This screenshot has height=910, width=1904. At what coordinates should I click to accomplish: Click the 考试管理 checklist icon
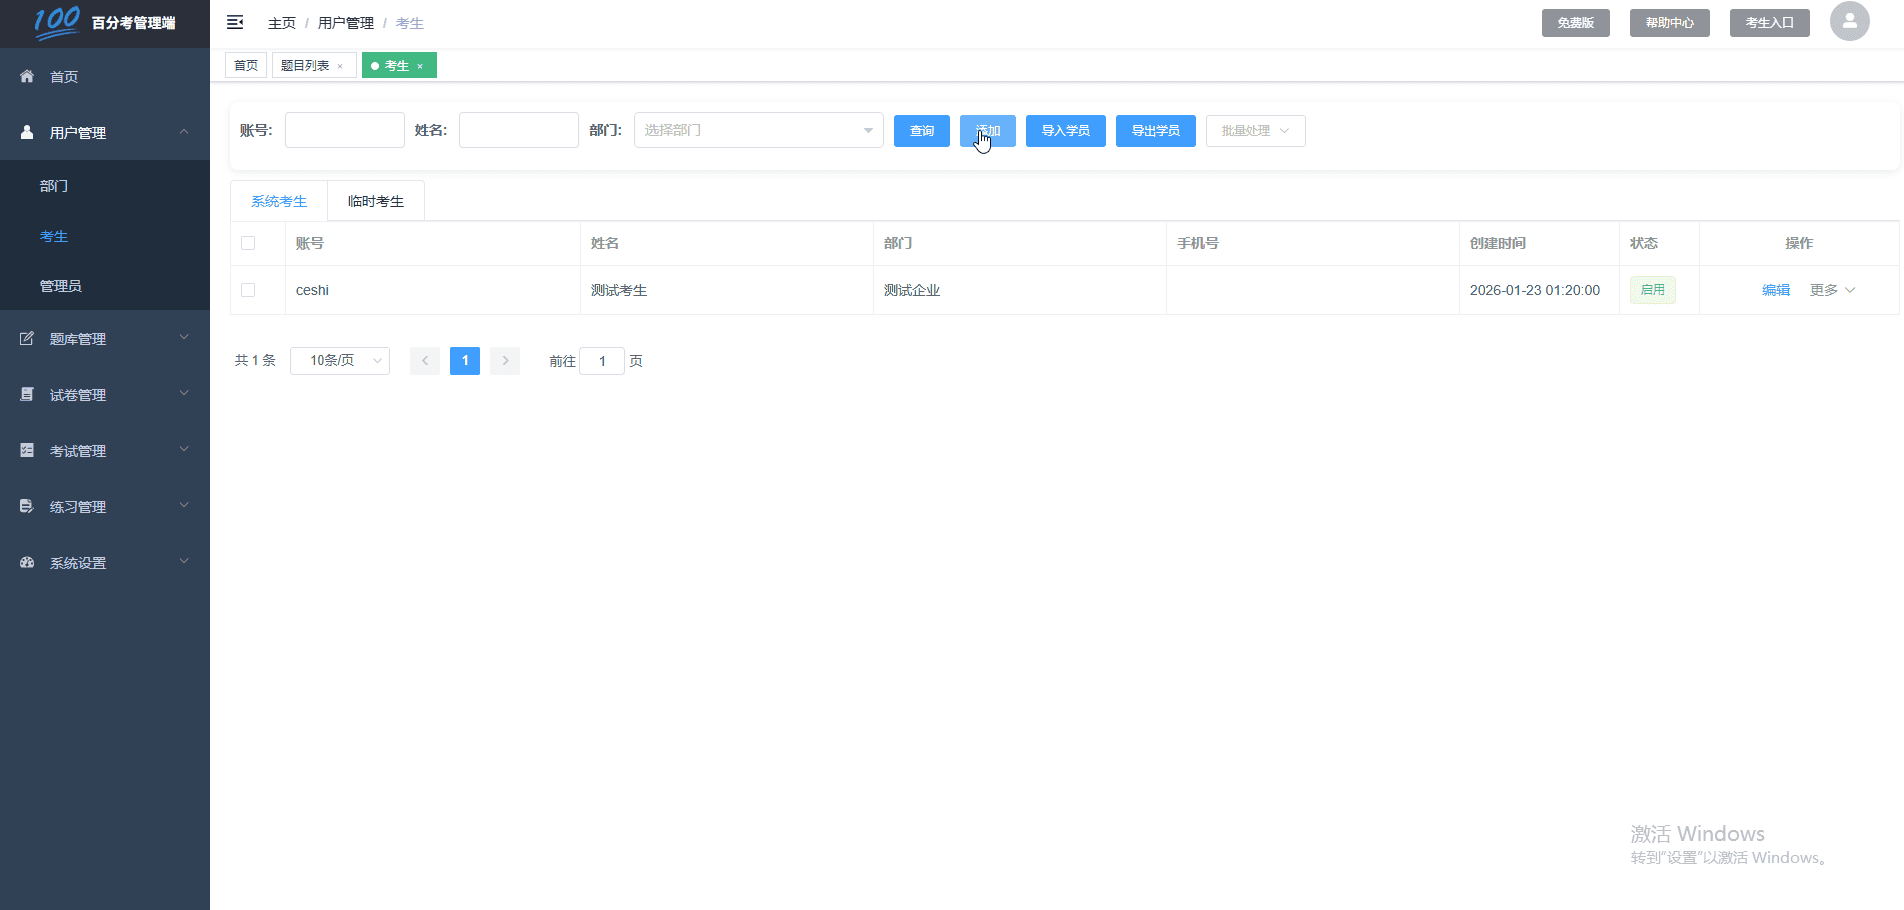tap(27, 451)
